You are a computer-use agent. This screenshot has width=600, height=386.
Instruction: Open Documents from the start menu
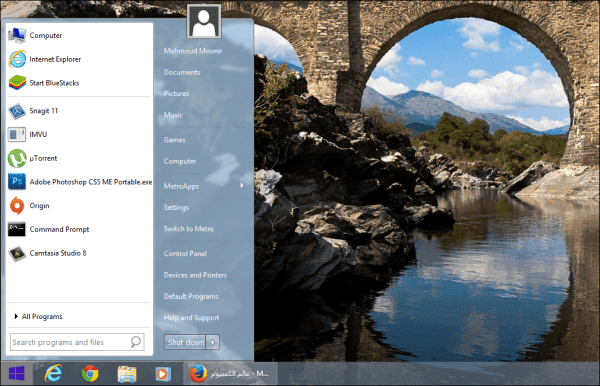[182, 72]
